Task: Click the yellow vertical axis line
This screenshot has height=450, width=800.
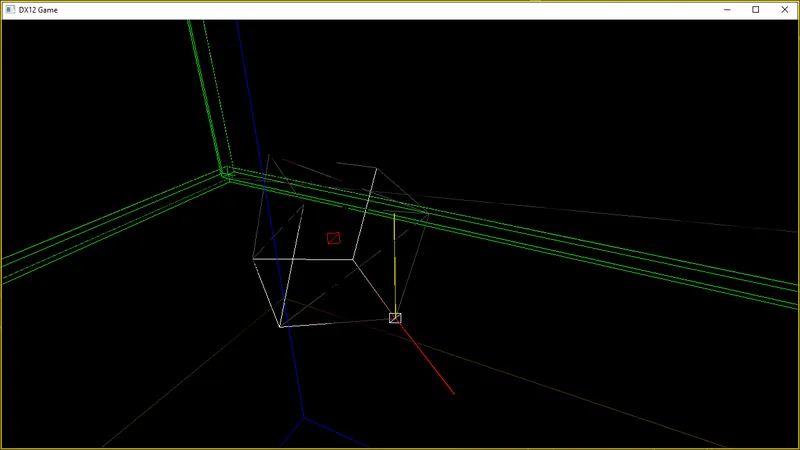Action: (394, 263)
